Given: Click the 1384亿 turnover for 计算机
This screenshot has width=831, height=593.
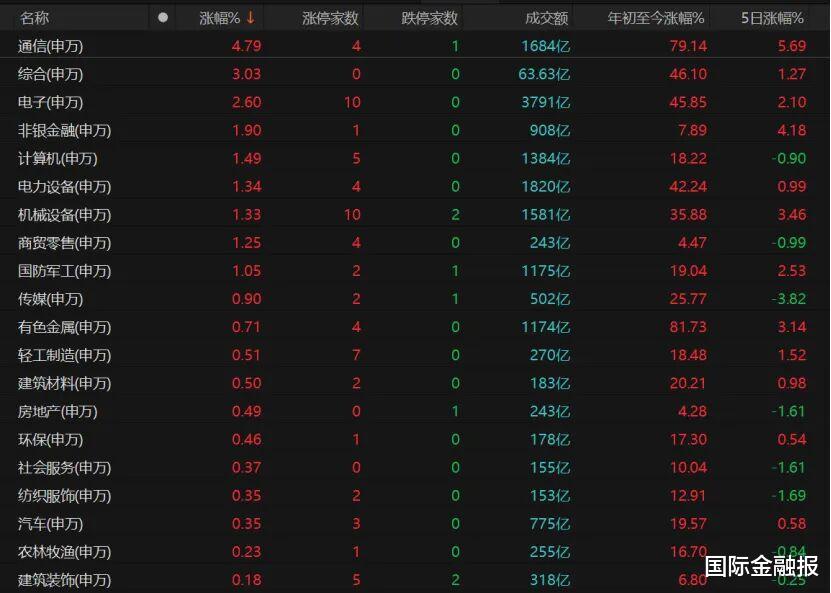Looking at the screenshot, I should [x=545, y=158].
